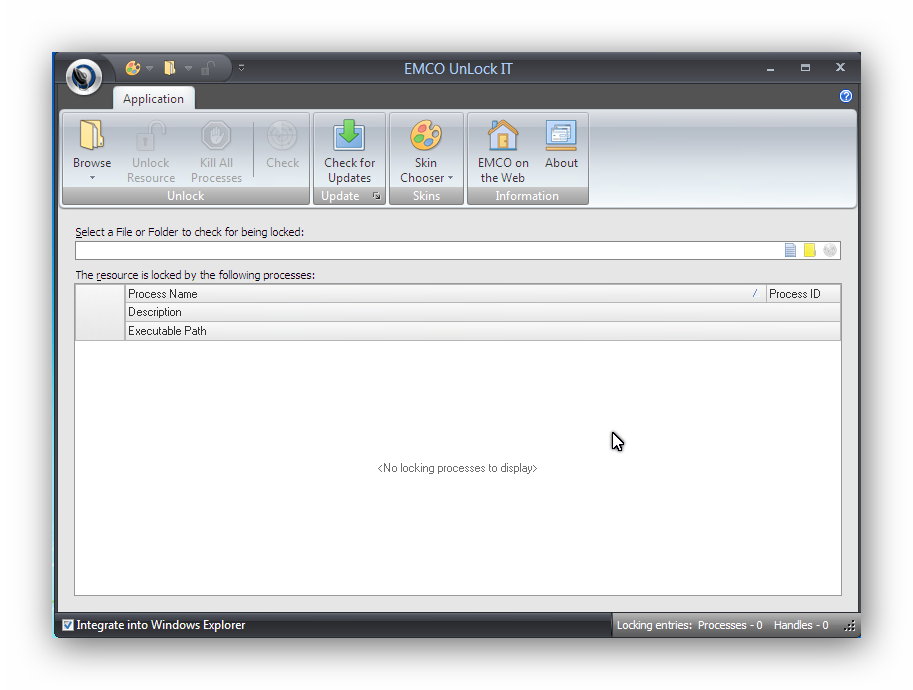Click the file path input field
This screenshot has width=913, height=690.
click(429, 250)
